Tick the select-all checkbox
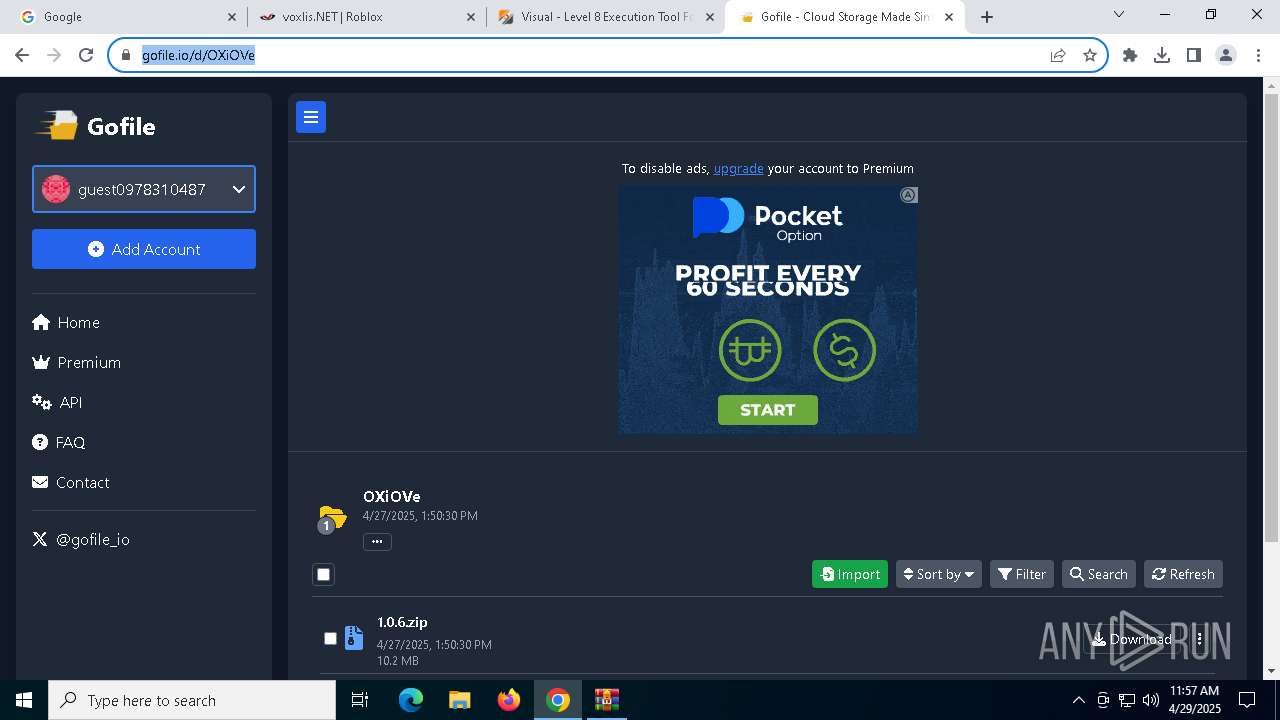 (x=323, y=574)
